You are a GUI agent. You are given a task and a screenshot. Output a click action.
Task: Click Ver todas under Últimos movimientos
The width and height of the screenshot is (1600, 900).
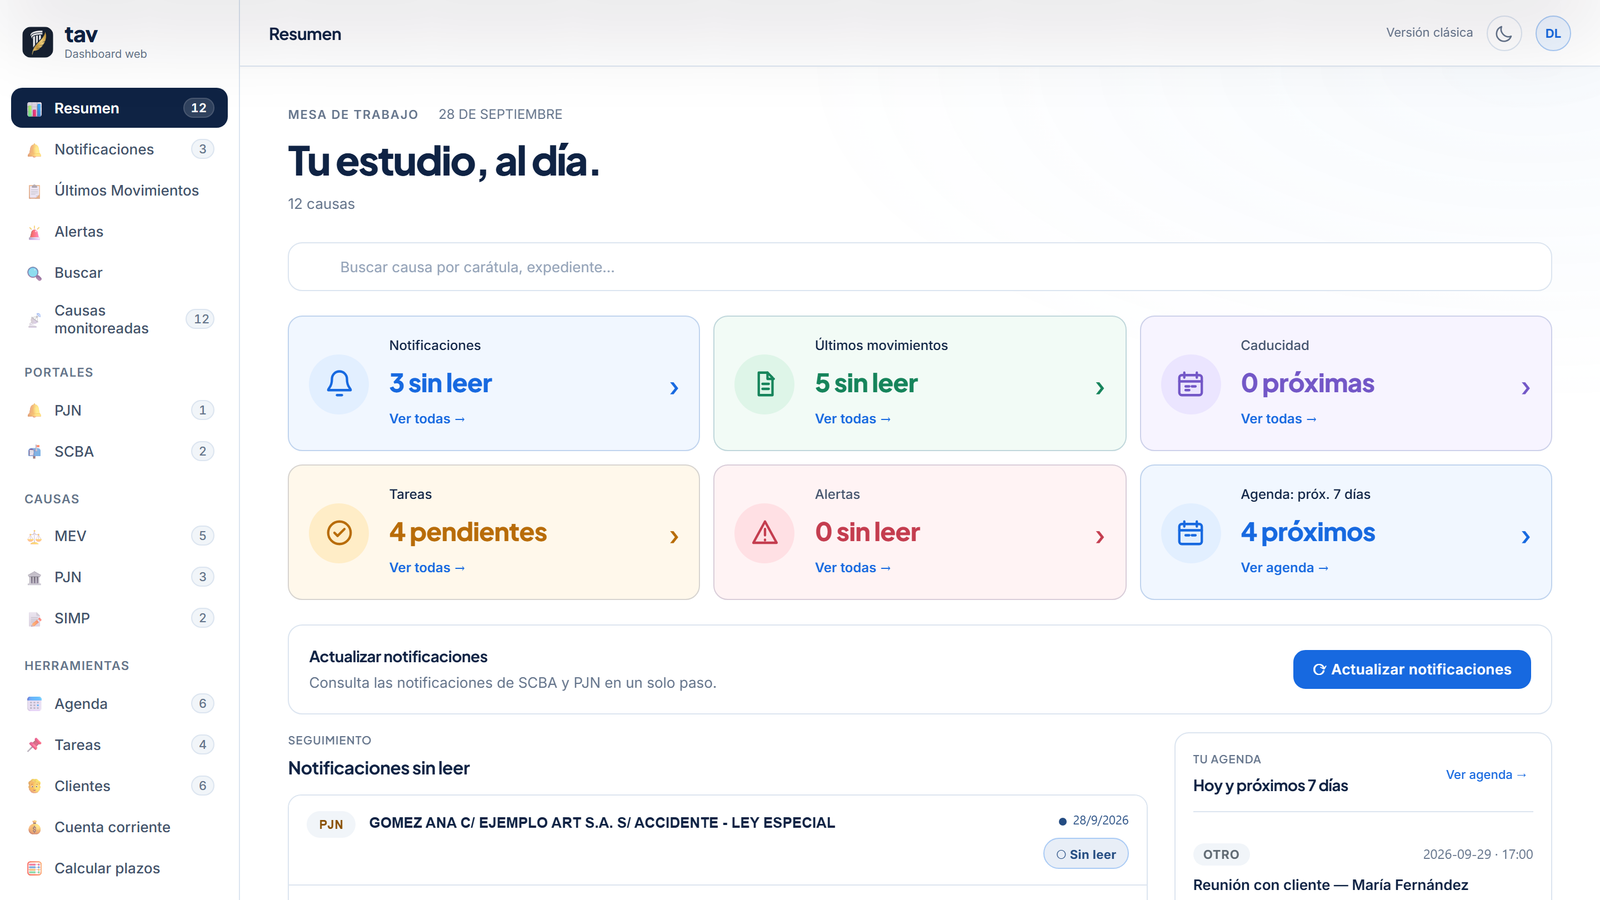tap(853, 419)
